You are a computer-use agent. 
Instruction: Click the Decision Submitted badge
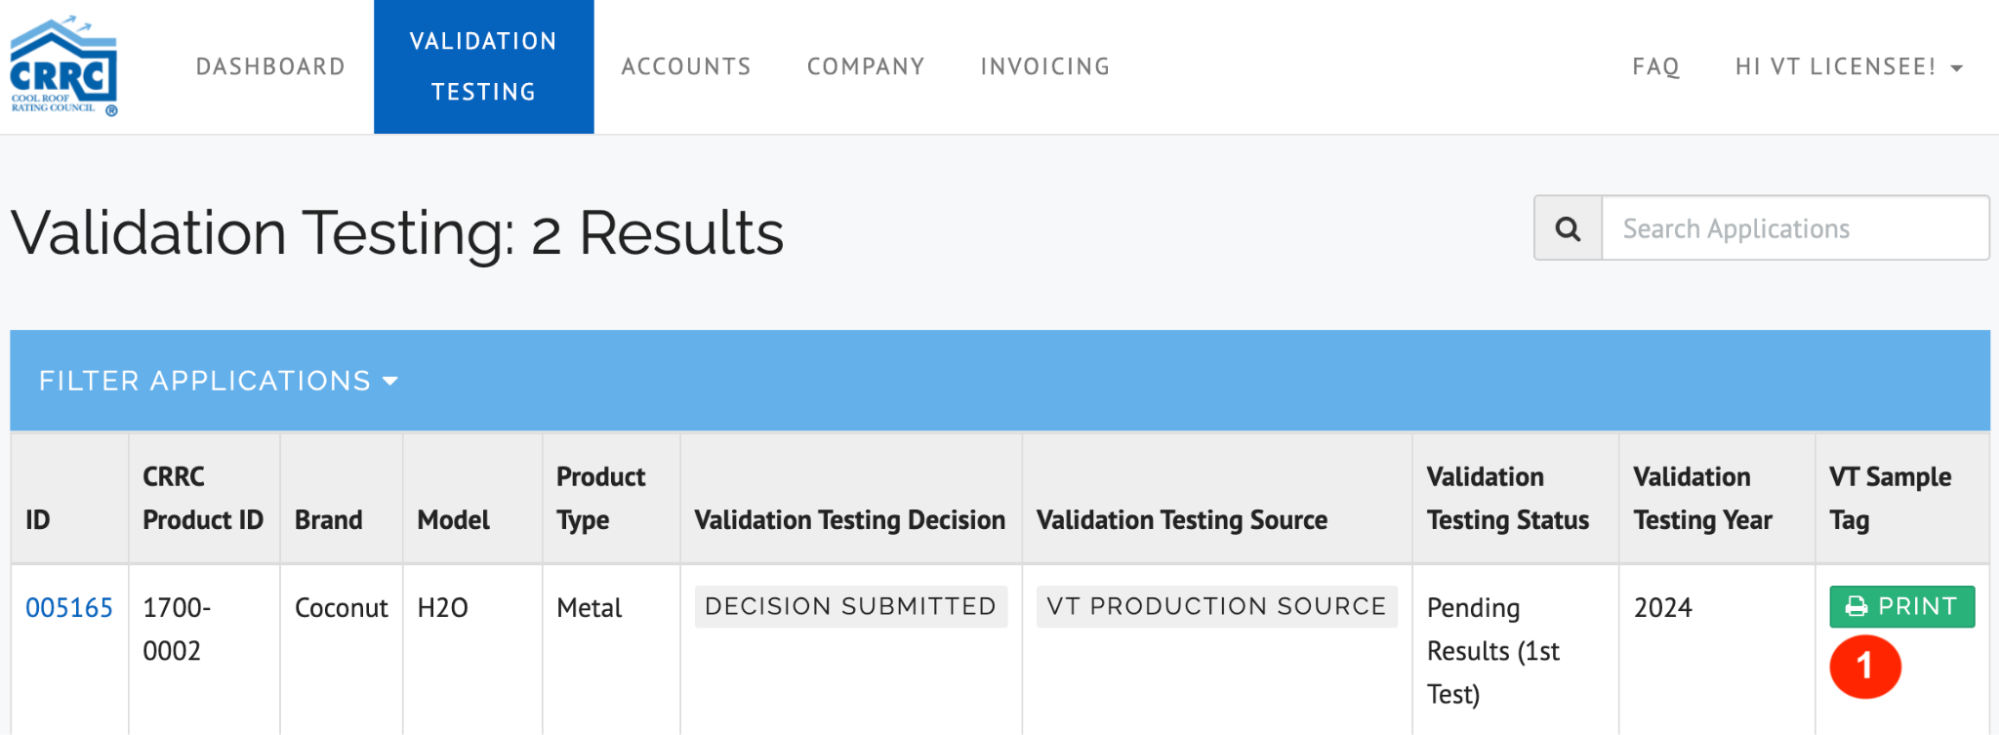point(850,607)
